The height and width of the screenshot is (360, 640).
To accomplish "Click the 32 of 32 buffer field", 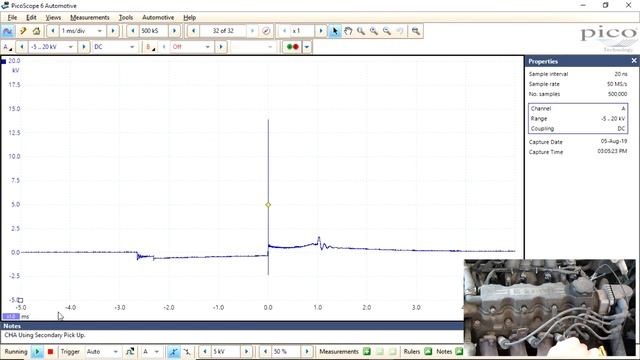I will pos(223,31).
